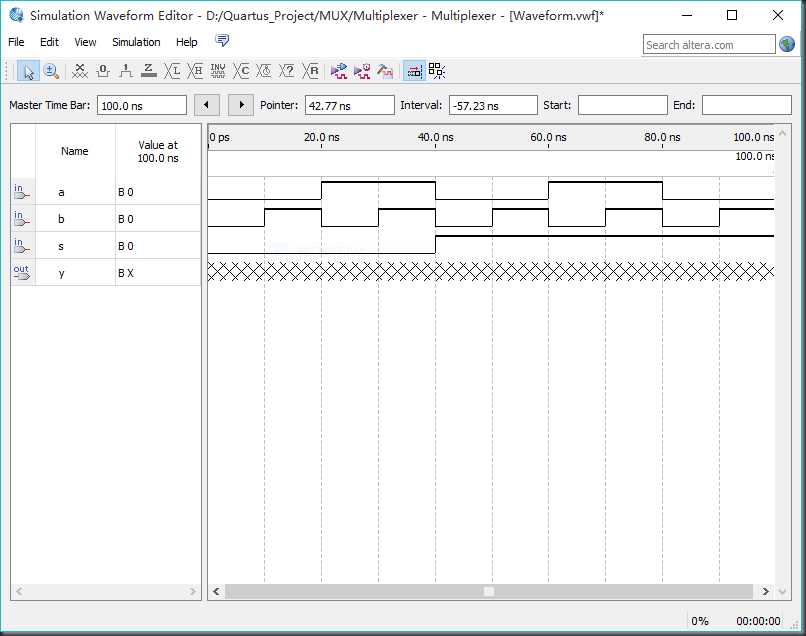This screenshot has width=806, height=636.
Task: Click the Pointer value field
Action: coord(350,105)
